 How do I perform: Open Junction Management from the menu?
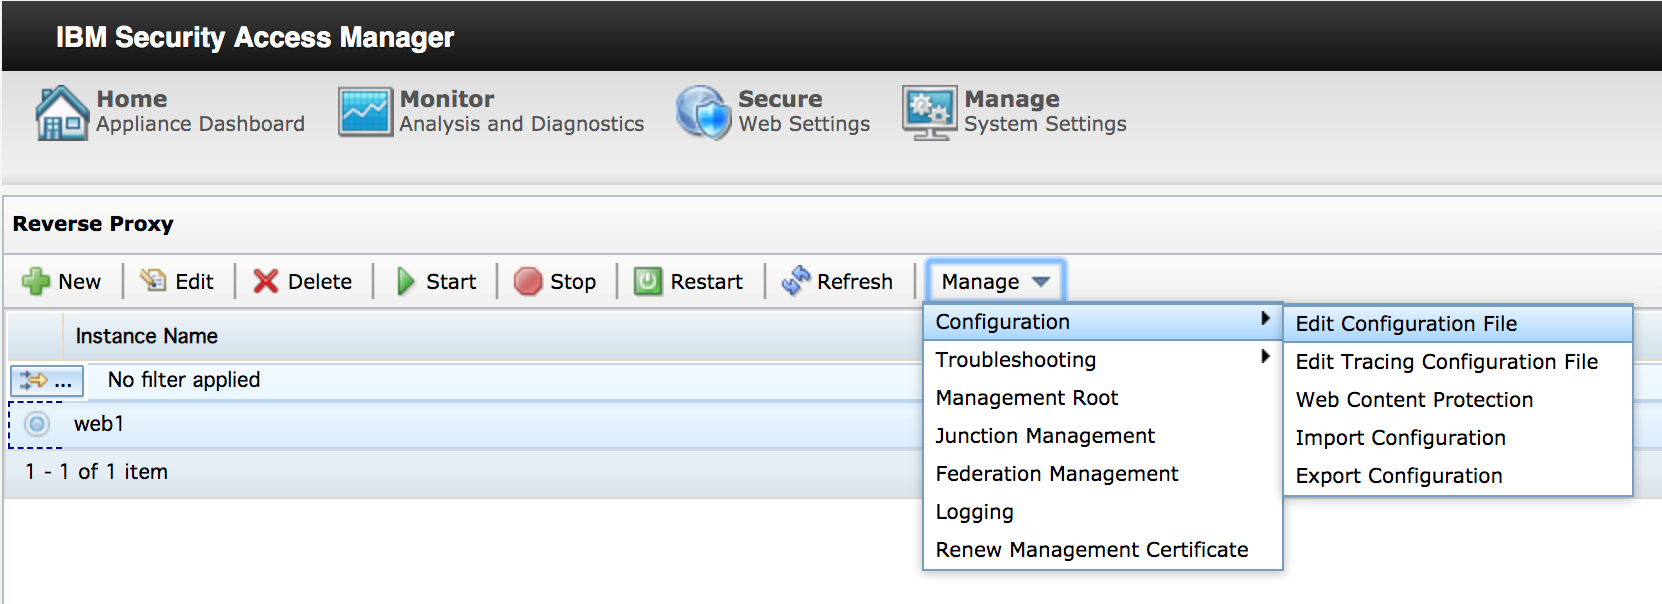pyautogui.click(x=1044, y=435)
